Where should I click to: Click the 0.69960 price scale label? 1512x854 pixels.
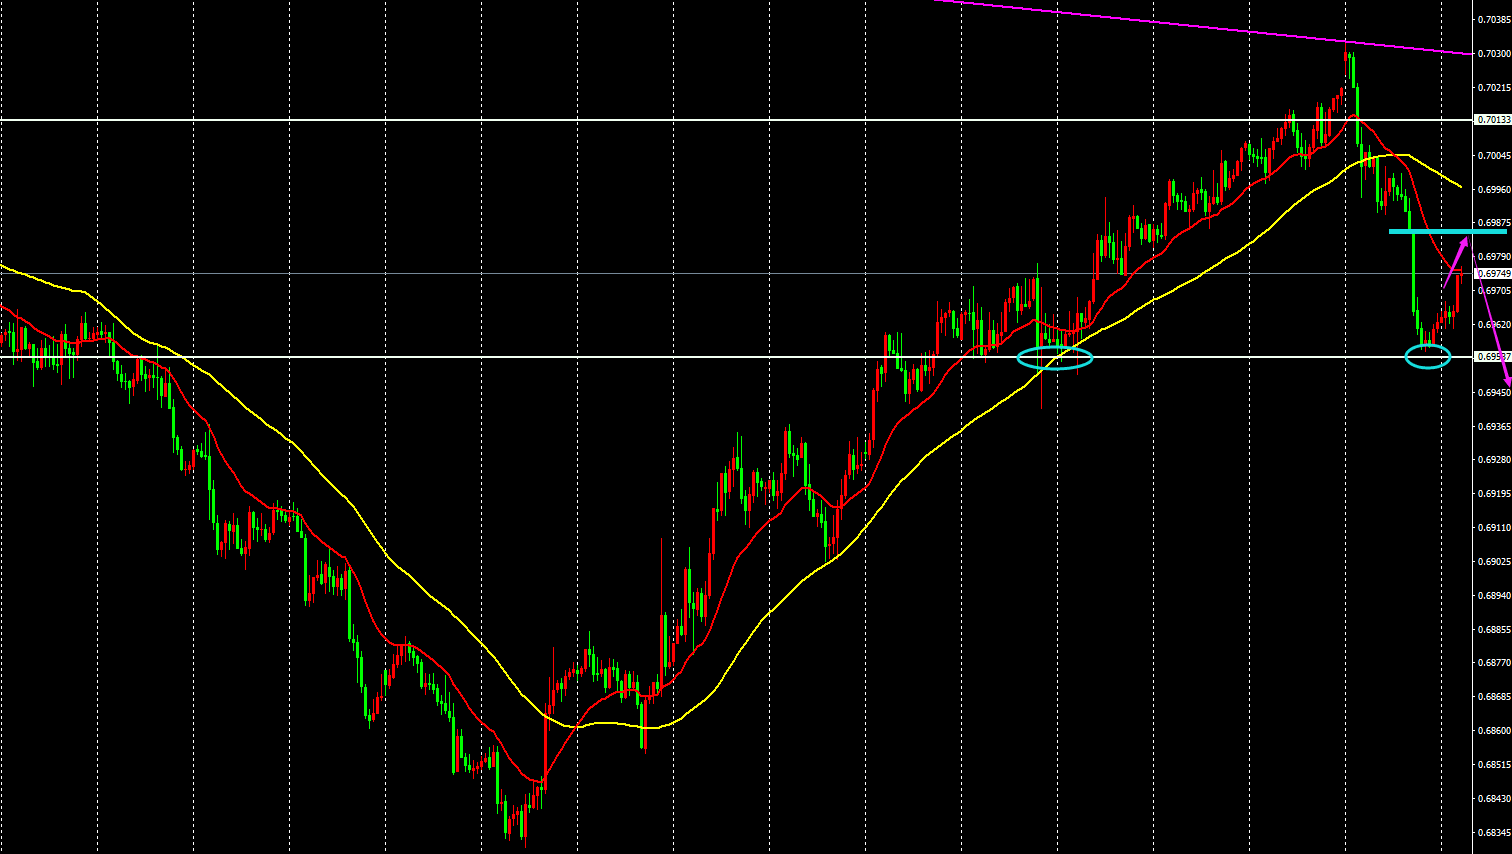point(1493,189)
